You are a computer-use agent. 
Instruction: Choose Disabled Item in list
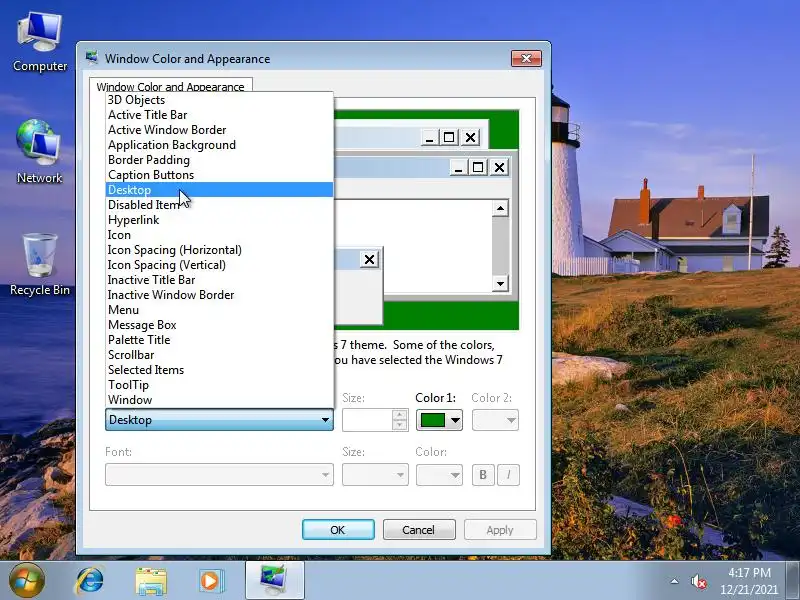(x=219, y=205)
